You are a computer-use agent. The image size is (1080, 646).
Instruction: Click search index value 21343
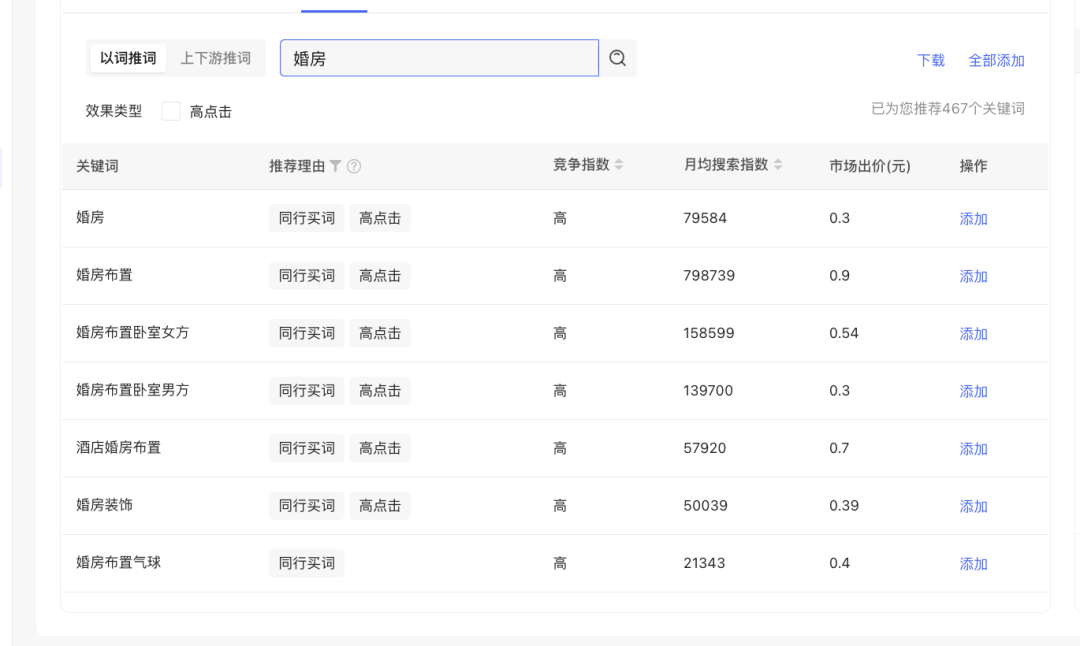click(704, 563)
